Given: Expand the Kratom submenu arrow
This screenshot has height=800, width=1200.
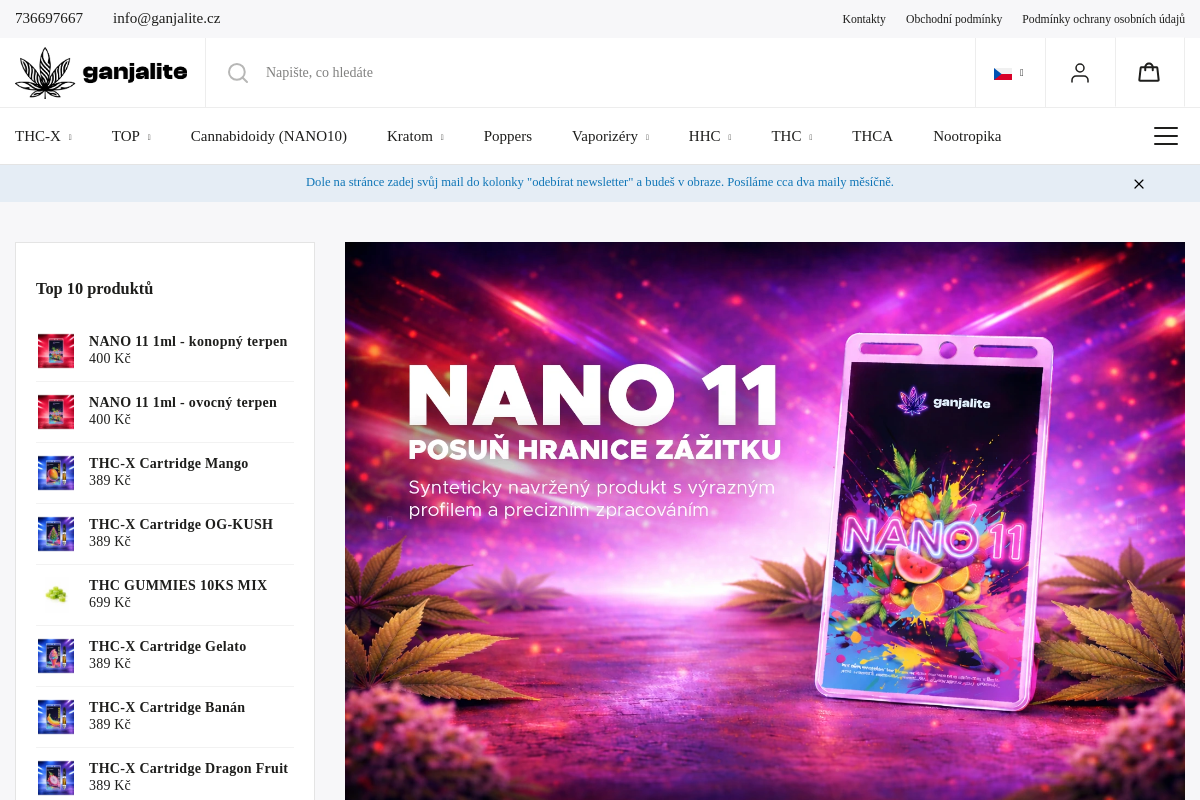Looking at the screenshot, I should point(442,137).
